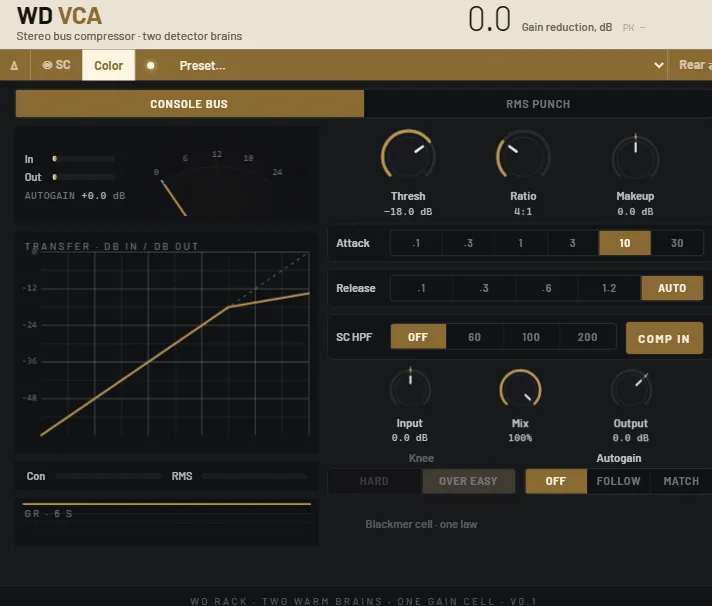Set Attack to 1
Image resolution: width=712 pixels, height=606 pixels.
coord(520,243)
